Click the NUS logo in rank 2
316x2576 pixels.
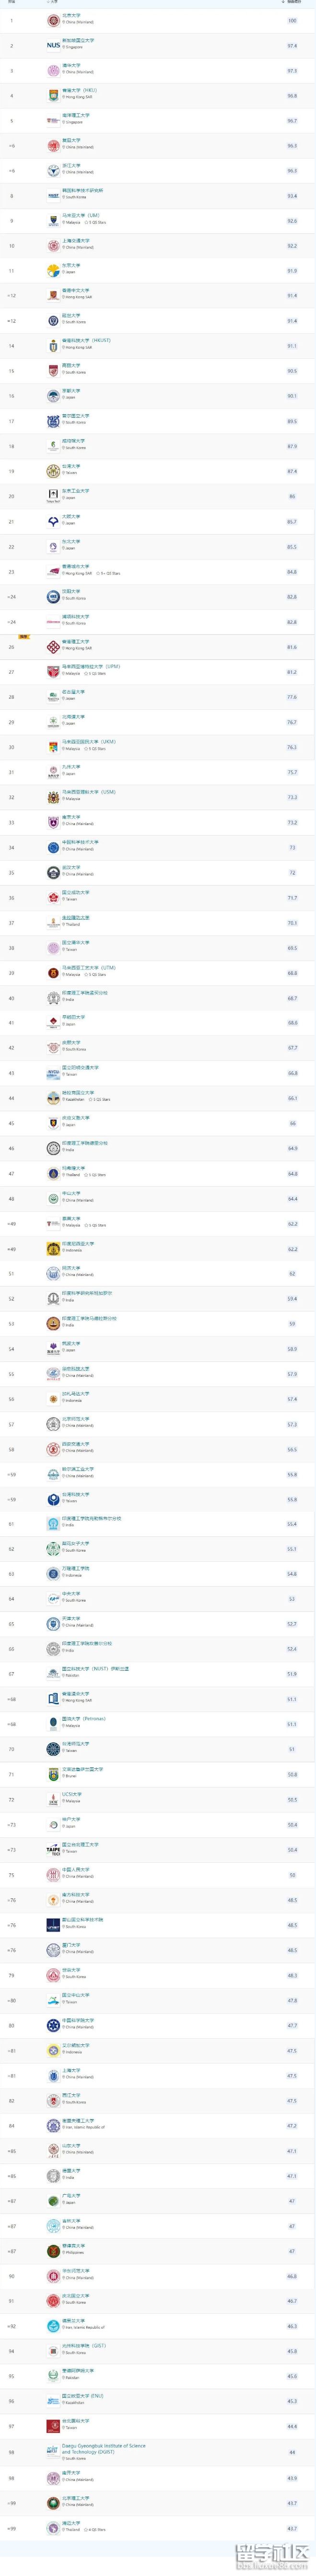pyautogui.click(x=53, y=45)
